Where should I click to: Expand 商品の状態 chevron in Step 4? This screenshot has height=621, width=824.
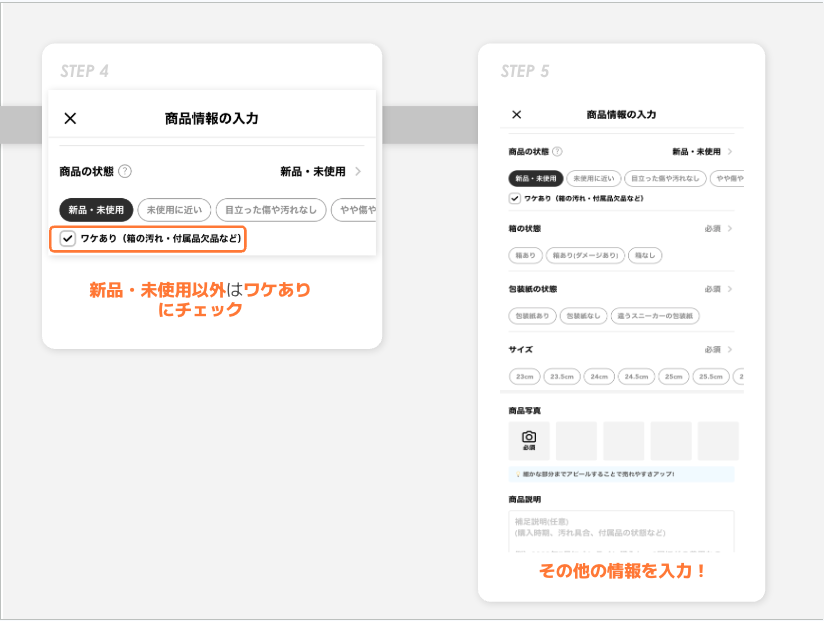[x=358, y=172]
